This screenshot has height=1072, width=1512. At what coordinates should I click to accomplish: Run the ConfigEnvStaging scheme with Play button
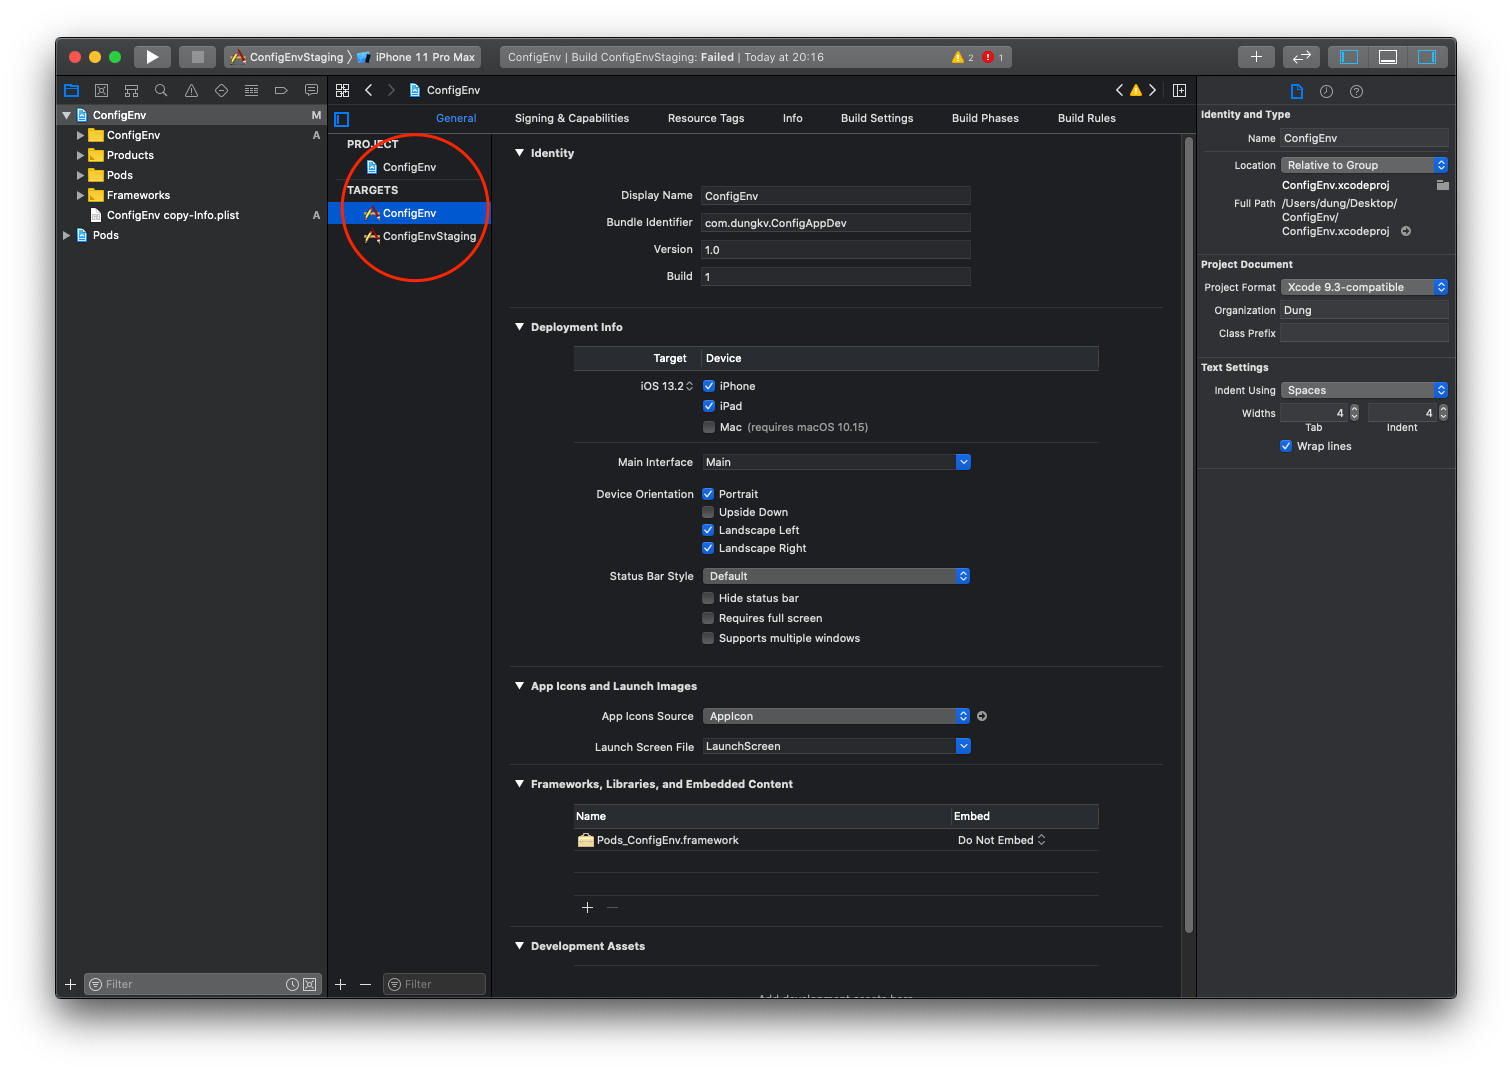tap(152, 57)
